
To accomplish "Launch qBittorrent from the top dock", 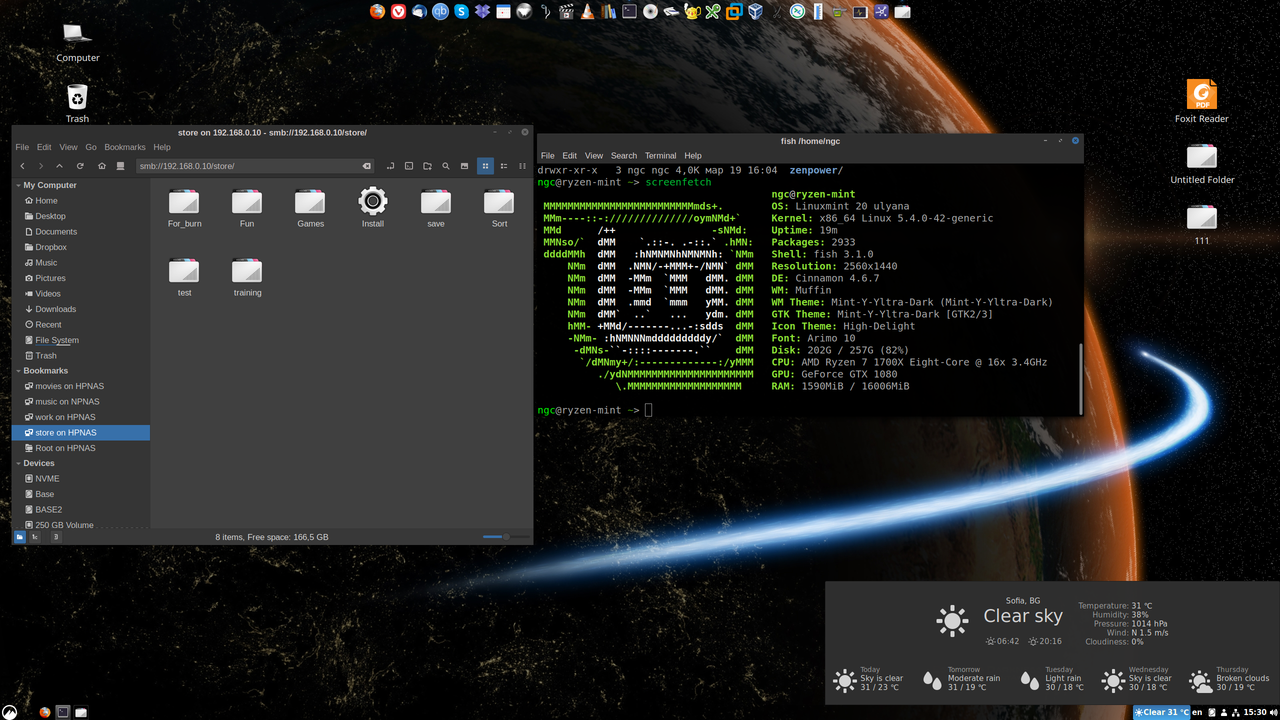I will [x=440, y=12].
